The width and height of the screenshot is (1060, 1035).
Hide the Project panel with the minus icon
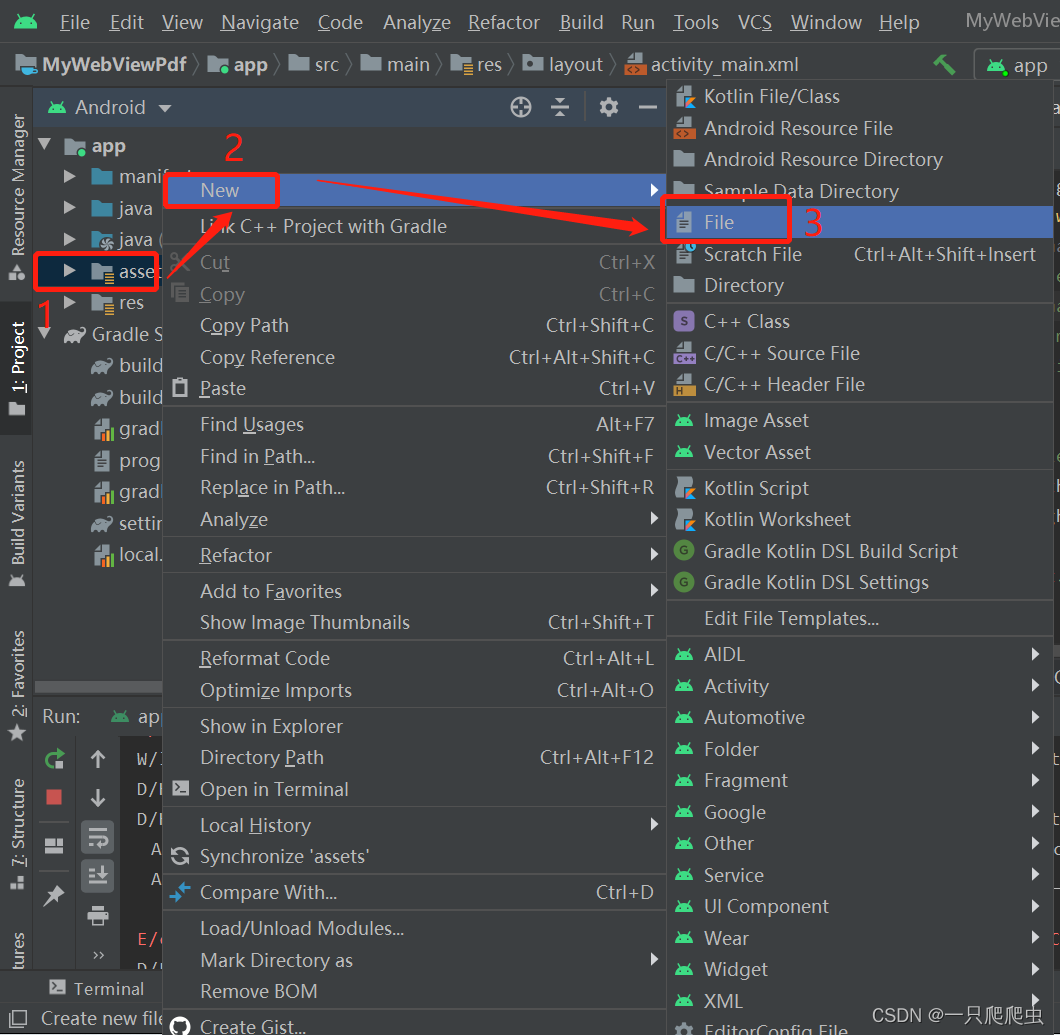pos(648,107)
